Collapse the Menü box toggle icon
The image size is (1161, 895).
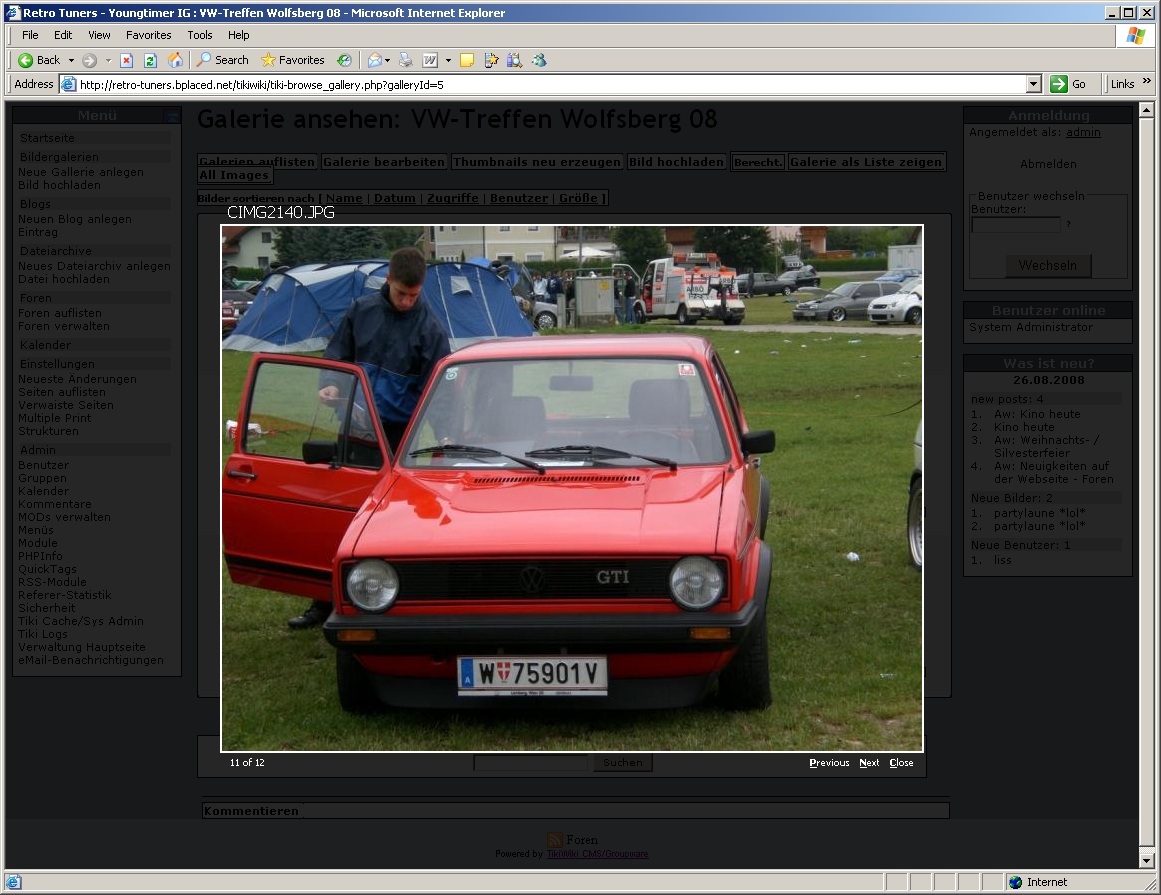(x=171, y=115)
